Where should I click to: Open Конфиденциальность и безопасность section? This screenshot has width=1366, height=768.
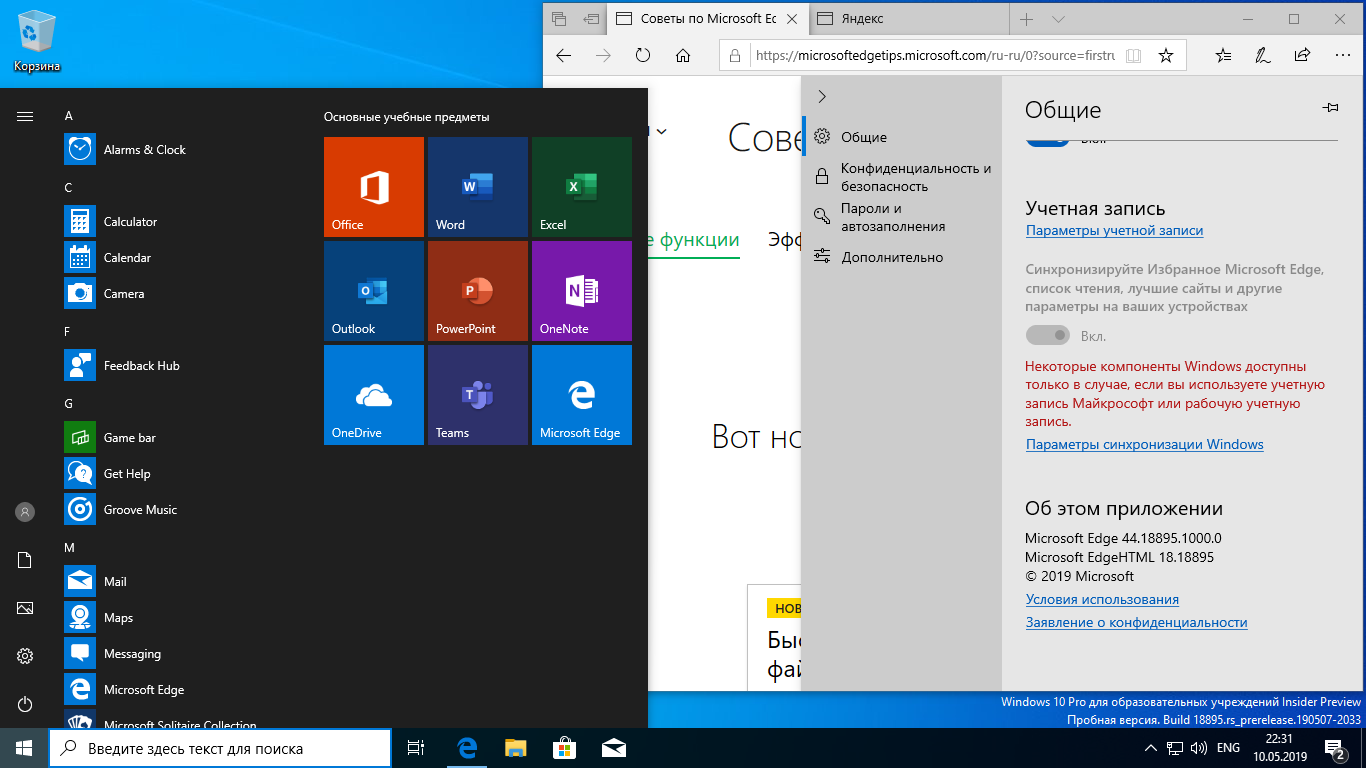click(x=902, y=177)
